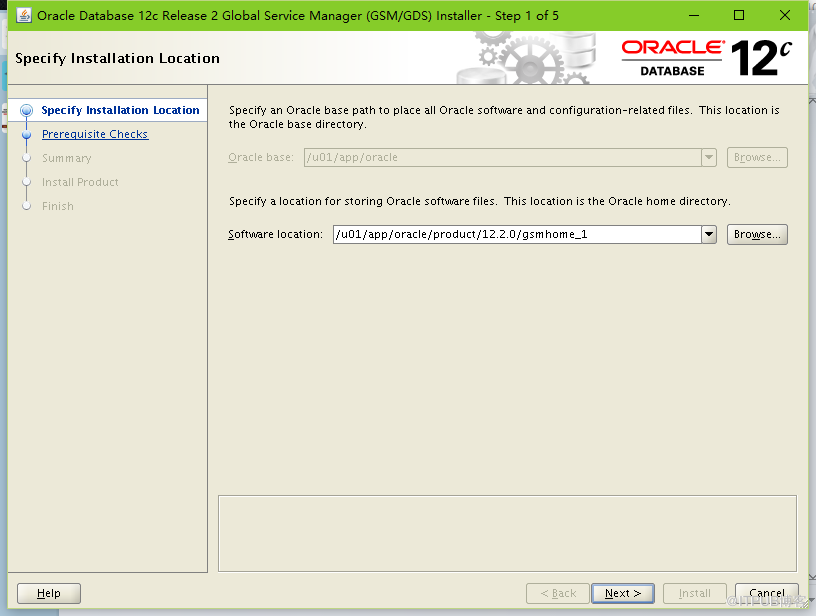The width and height of the screenshot is (816, 616).
Task: Close the installer window
Action: [x=785, y=16]
